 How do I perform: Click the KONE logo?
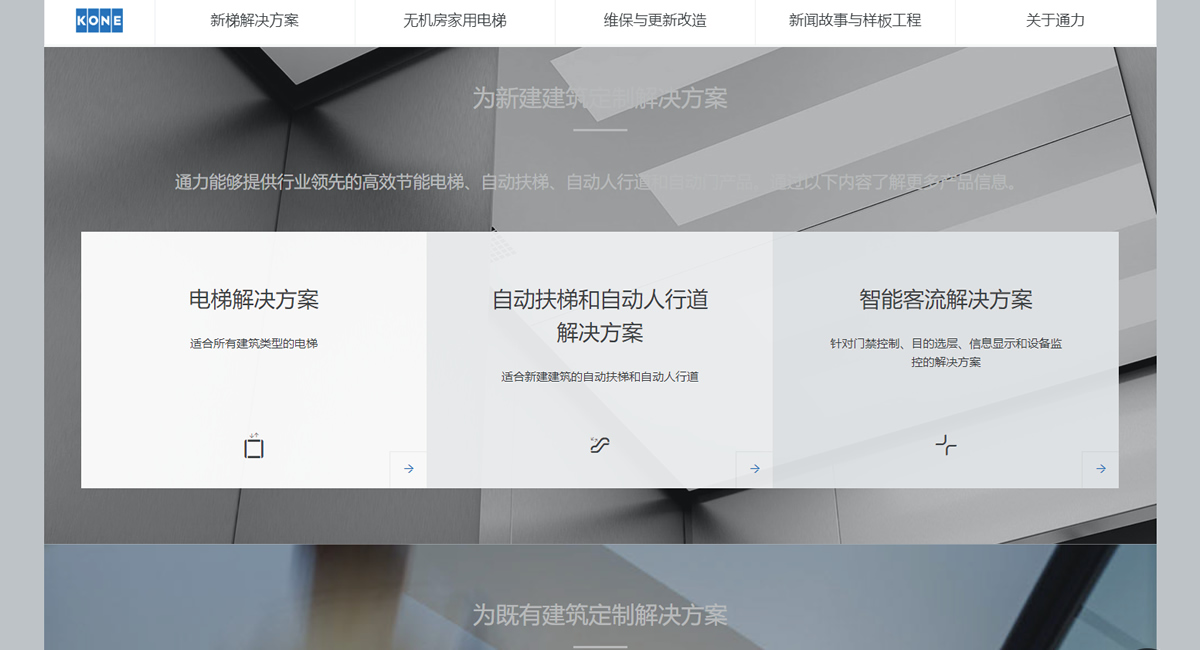tap(99, 20)
